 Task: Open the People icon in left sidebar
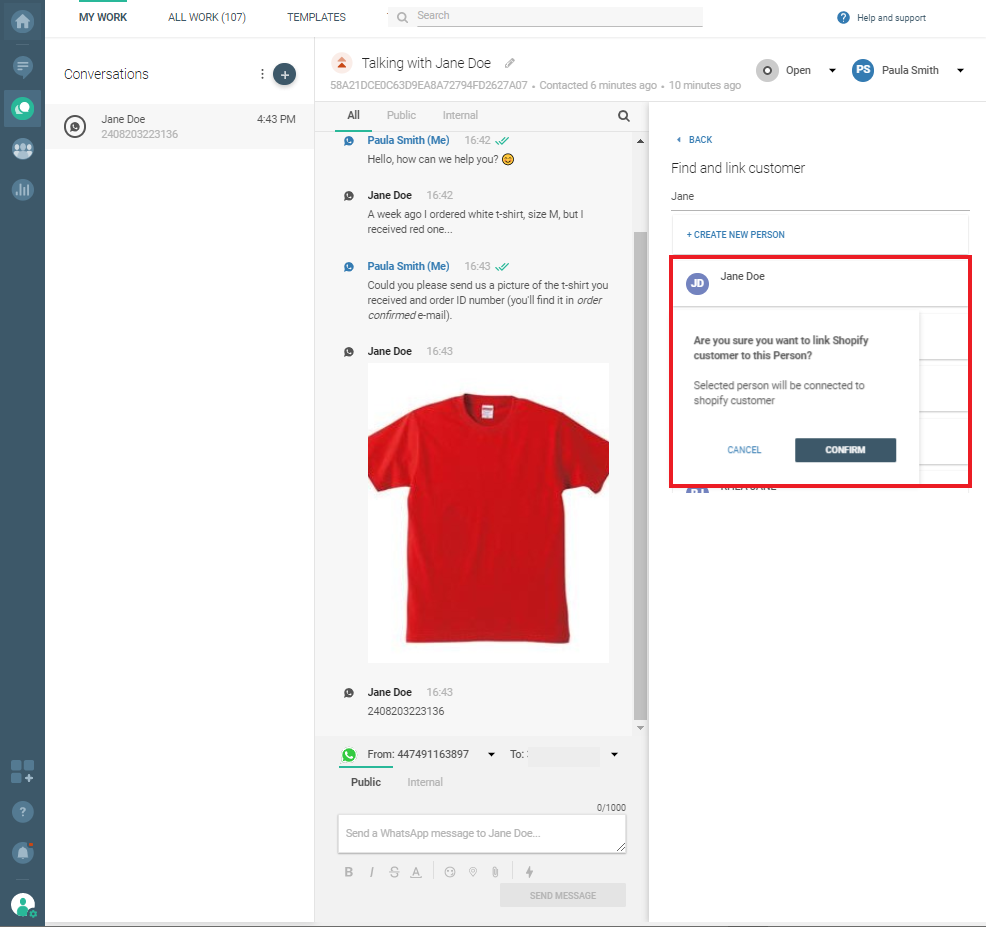click(22, 149)
